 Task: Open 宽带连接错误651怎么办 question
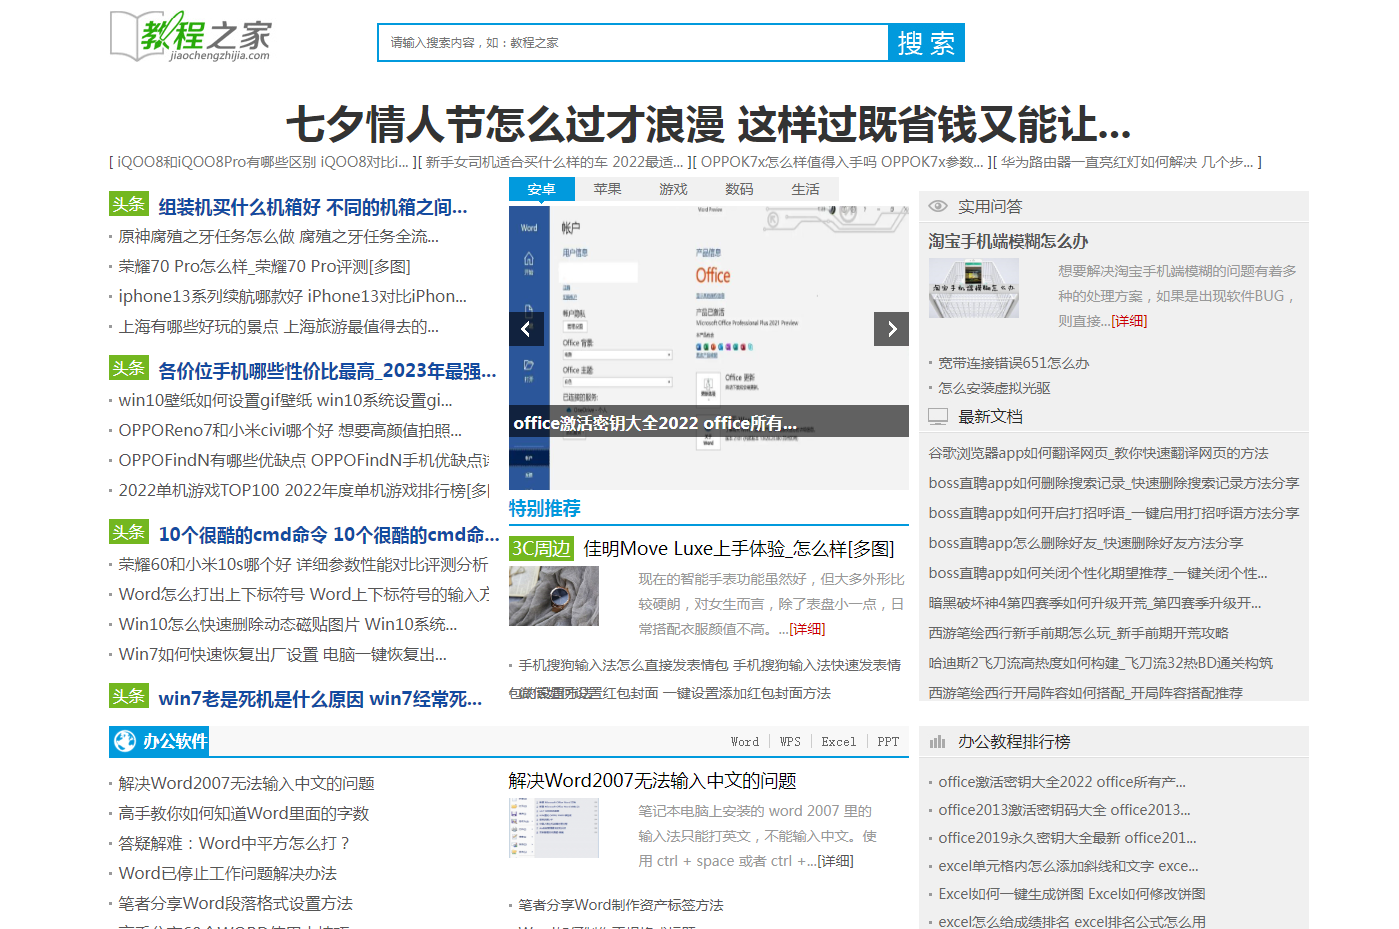tap(1013, 363)
